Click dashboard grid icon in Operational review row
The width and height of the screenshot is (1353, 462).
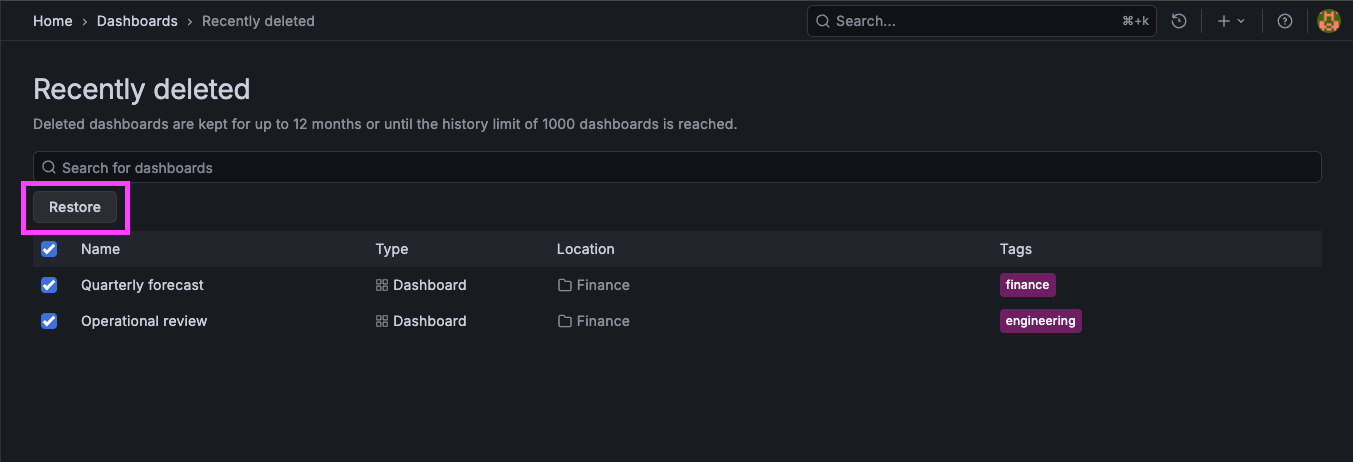tap(381, 321)
